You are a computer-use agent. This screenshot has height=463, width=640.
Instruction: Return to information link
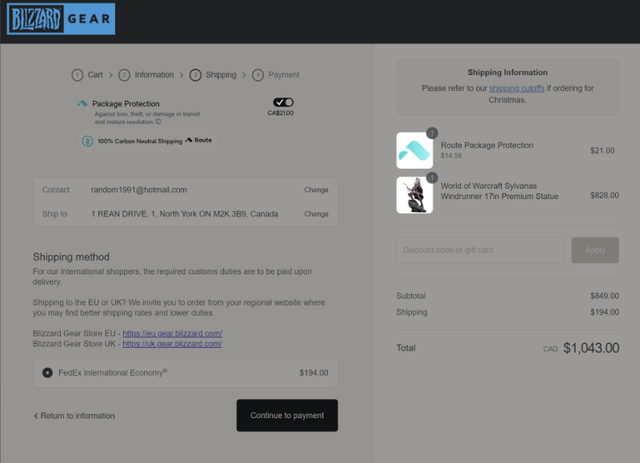click(x=74, y=416)
